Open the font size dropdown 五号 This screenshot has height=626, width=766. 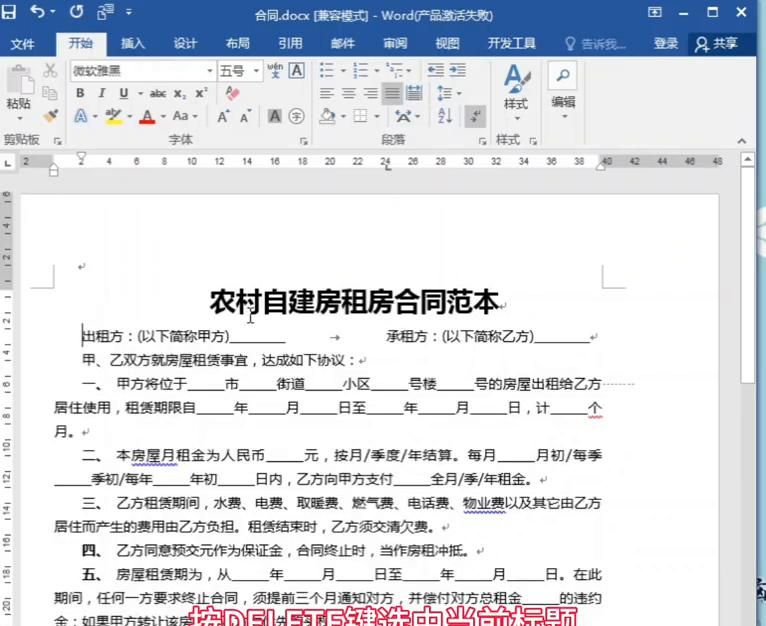pos(256,71)
